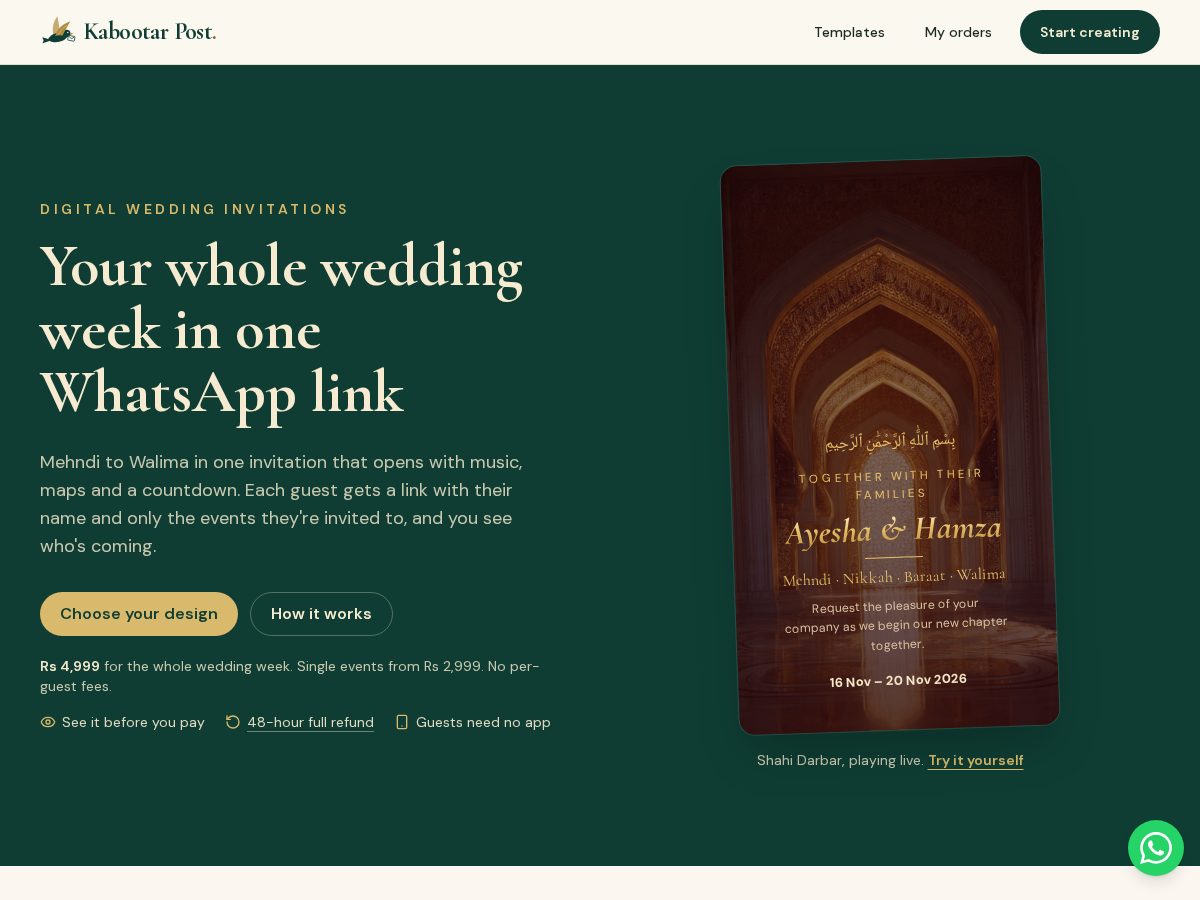Click the headline Your whole wedding week
The height and width of the screenshot is (900, 1200).
[x=281, y=329]
